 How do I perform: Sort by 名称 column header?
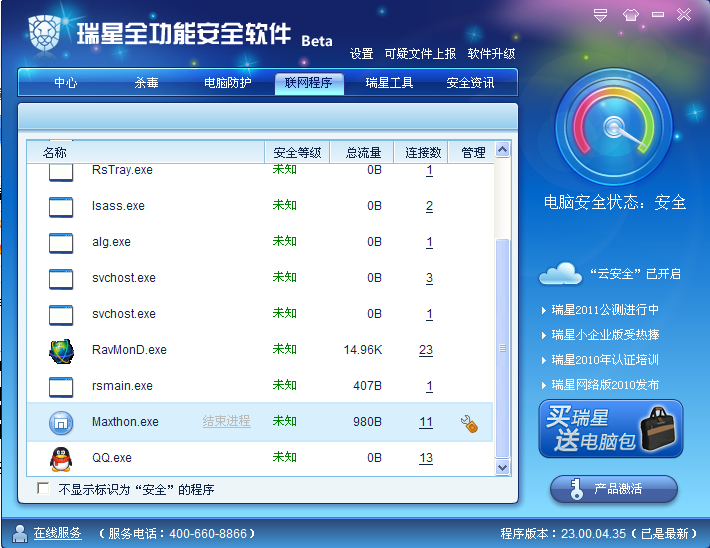[145, 152]
